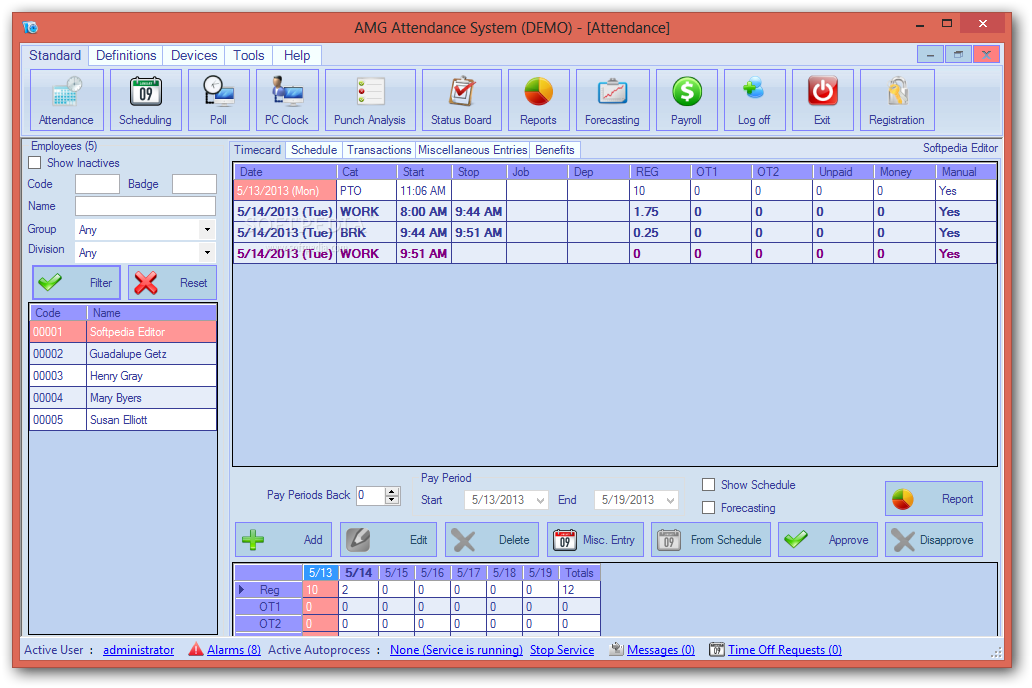
Task: Click the Badge input field
Action: (194, 184)
